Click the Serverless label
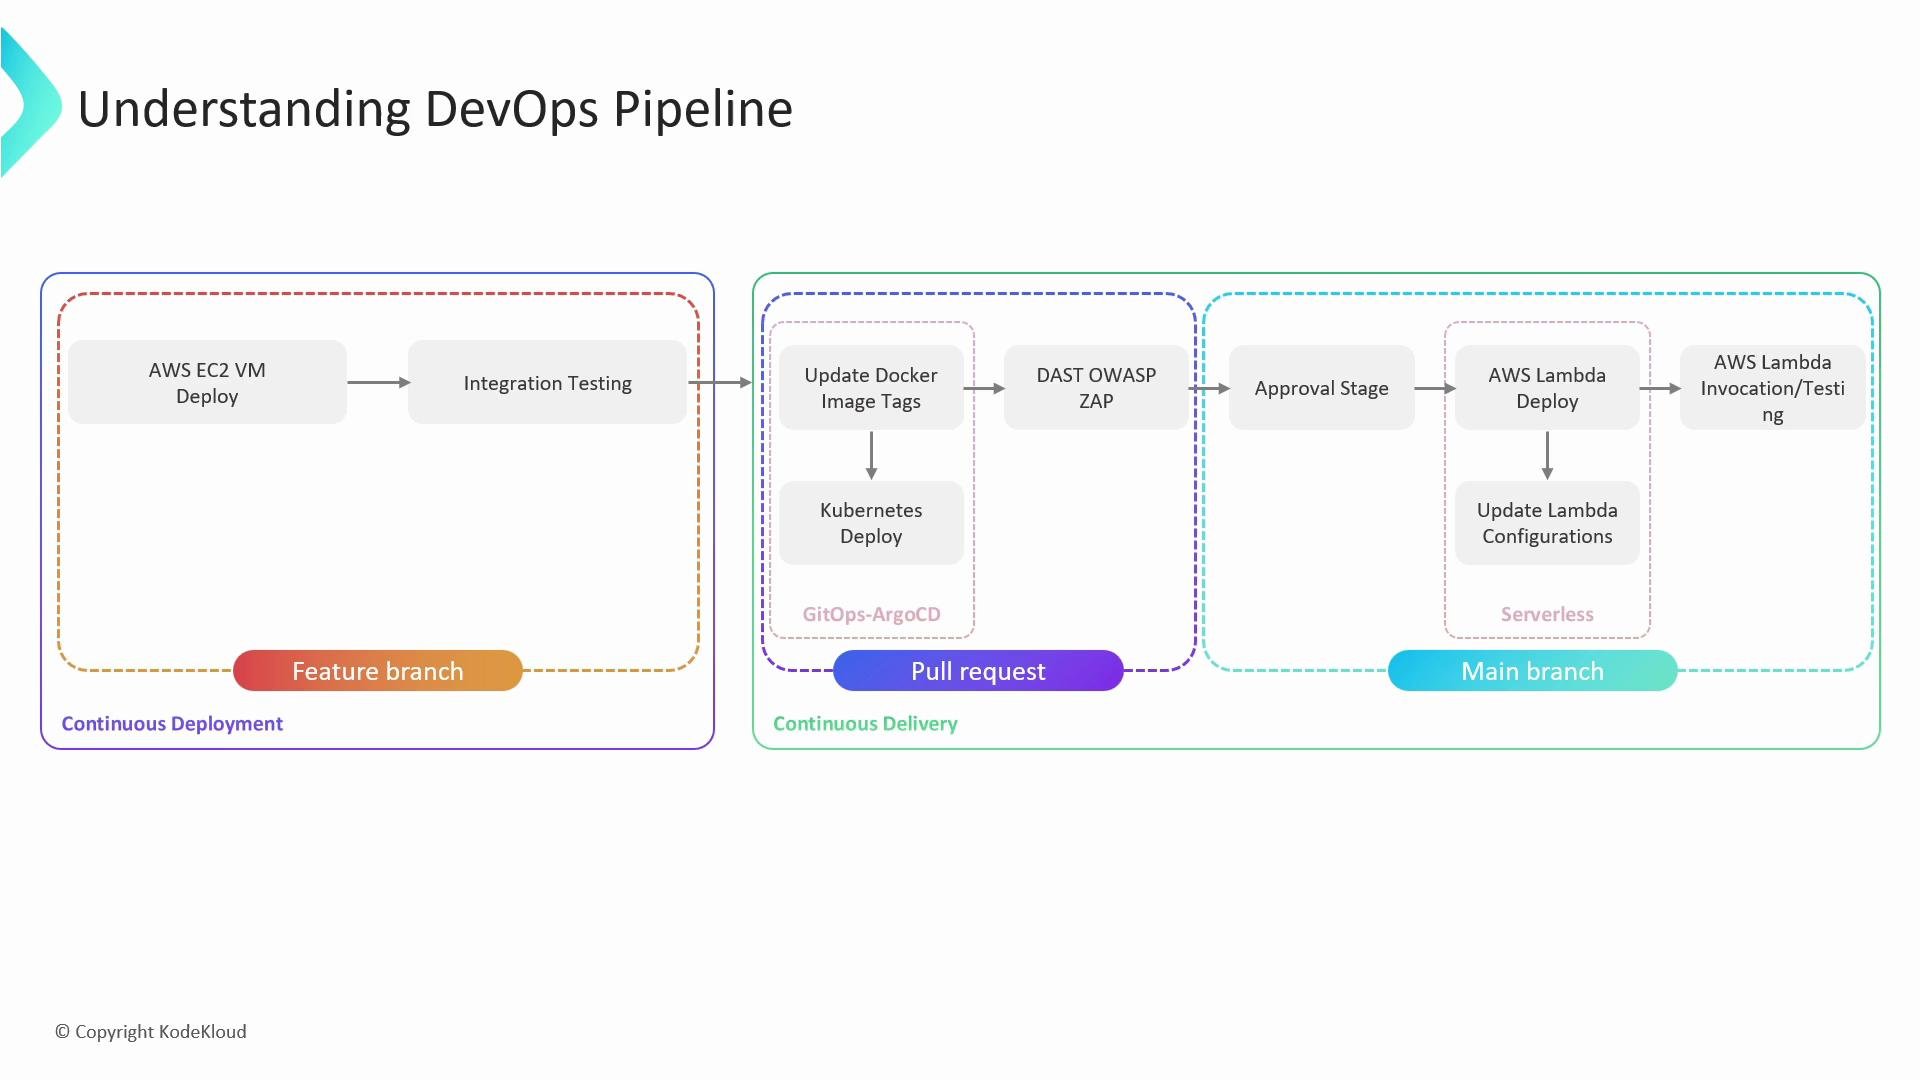 [1547, 614]
